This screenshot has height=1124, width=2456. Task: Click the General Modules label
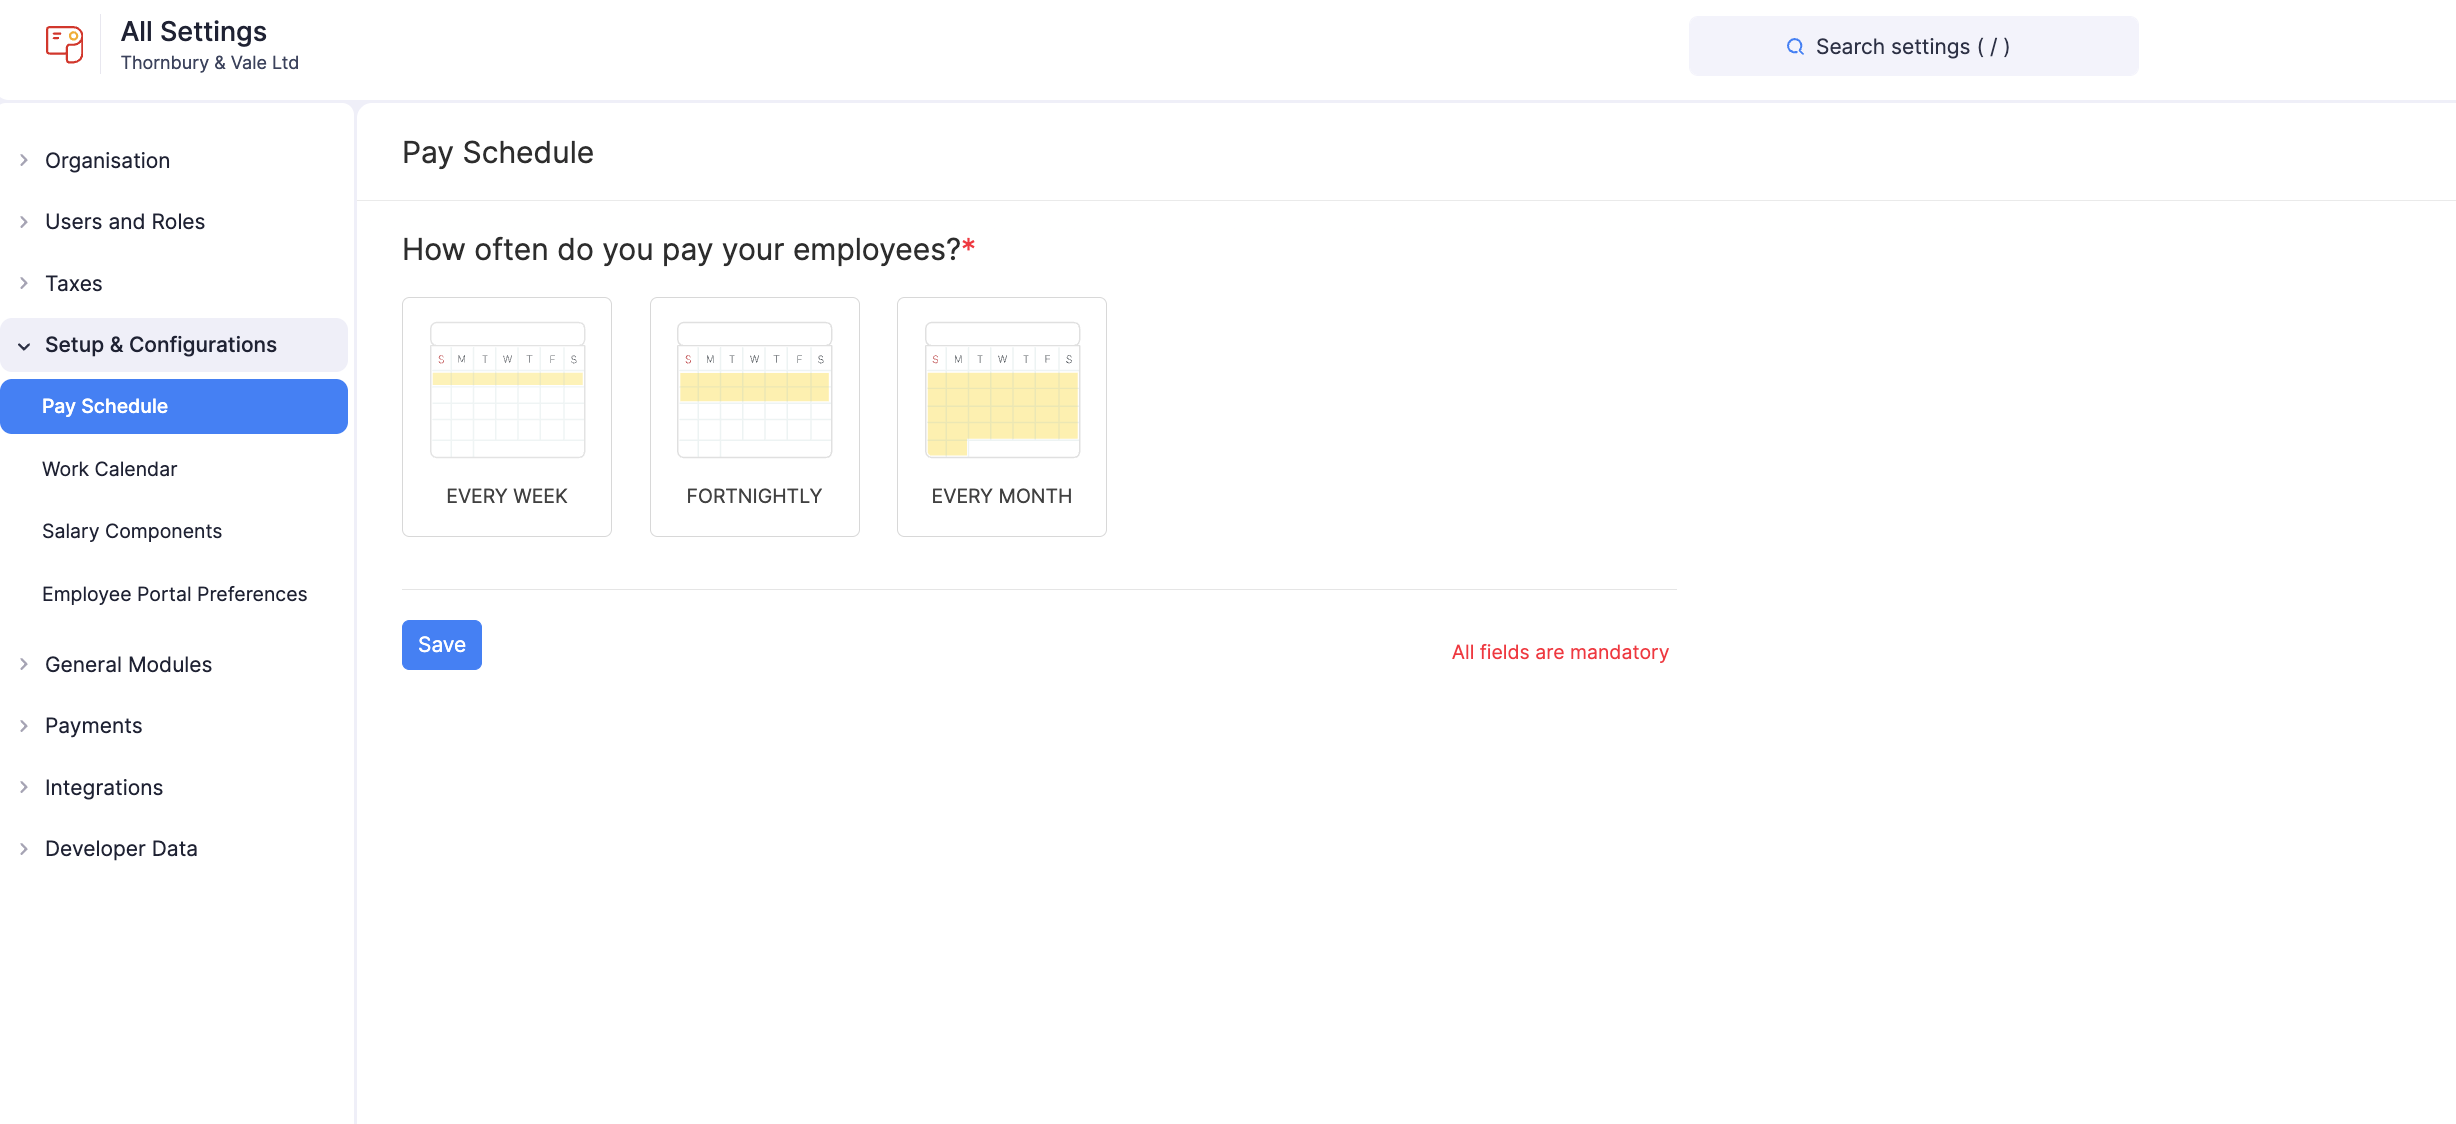click(x=128, y=665)
